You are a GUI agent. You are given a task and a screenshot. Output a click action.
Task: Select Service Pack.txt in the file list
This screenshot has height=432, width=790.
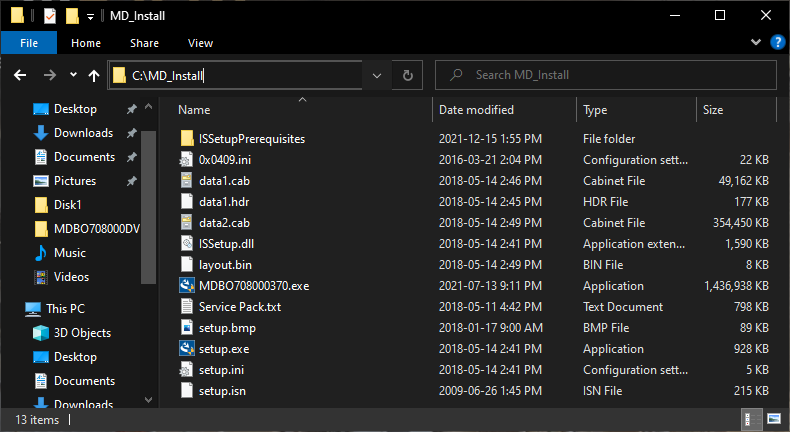[x=239, y=307]
